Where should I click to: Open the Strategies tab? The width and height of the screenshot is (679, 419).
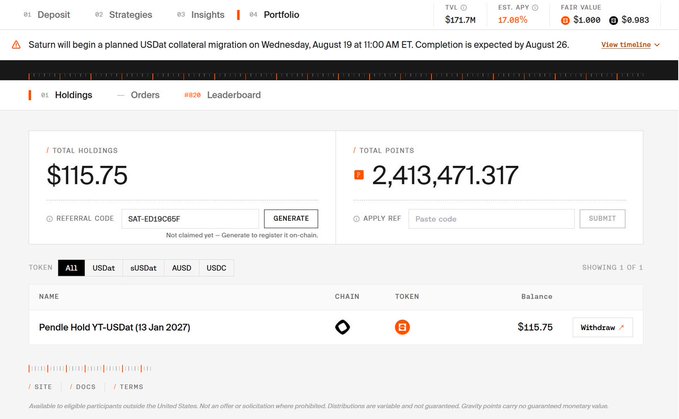pos(124,15)
